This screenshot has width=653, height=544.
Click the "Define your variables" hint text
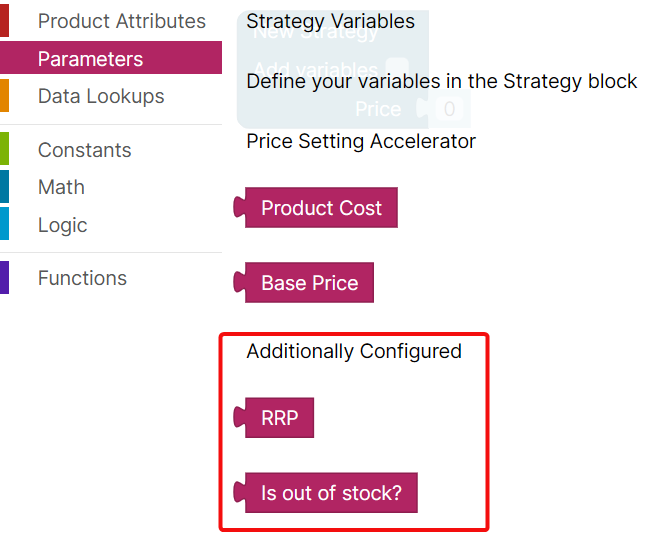point(441,81)
